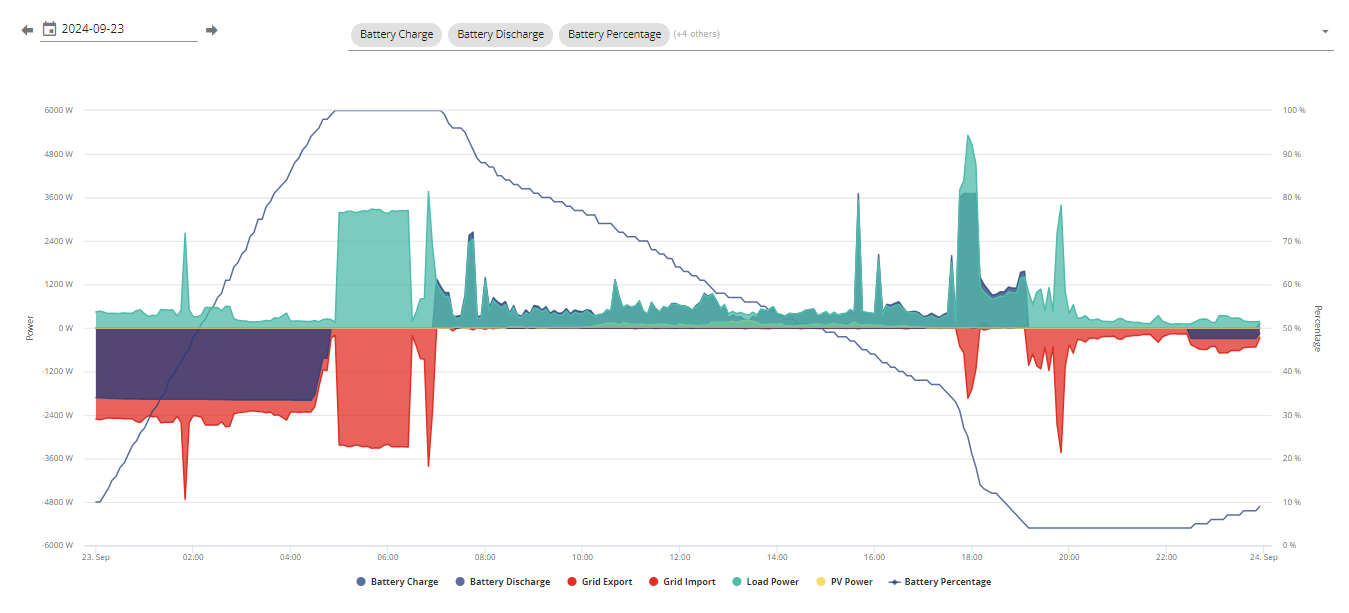Screen dimensions: 1349x613
Task: Toggle PV Power series in legend
Action: tap(844, 581)
